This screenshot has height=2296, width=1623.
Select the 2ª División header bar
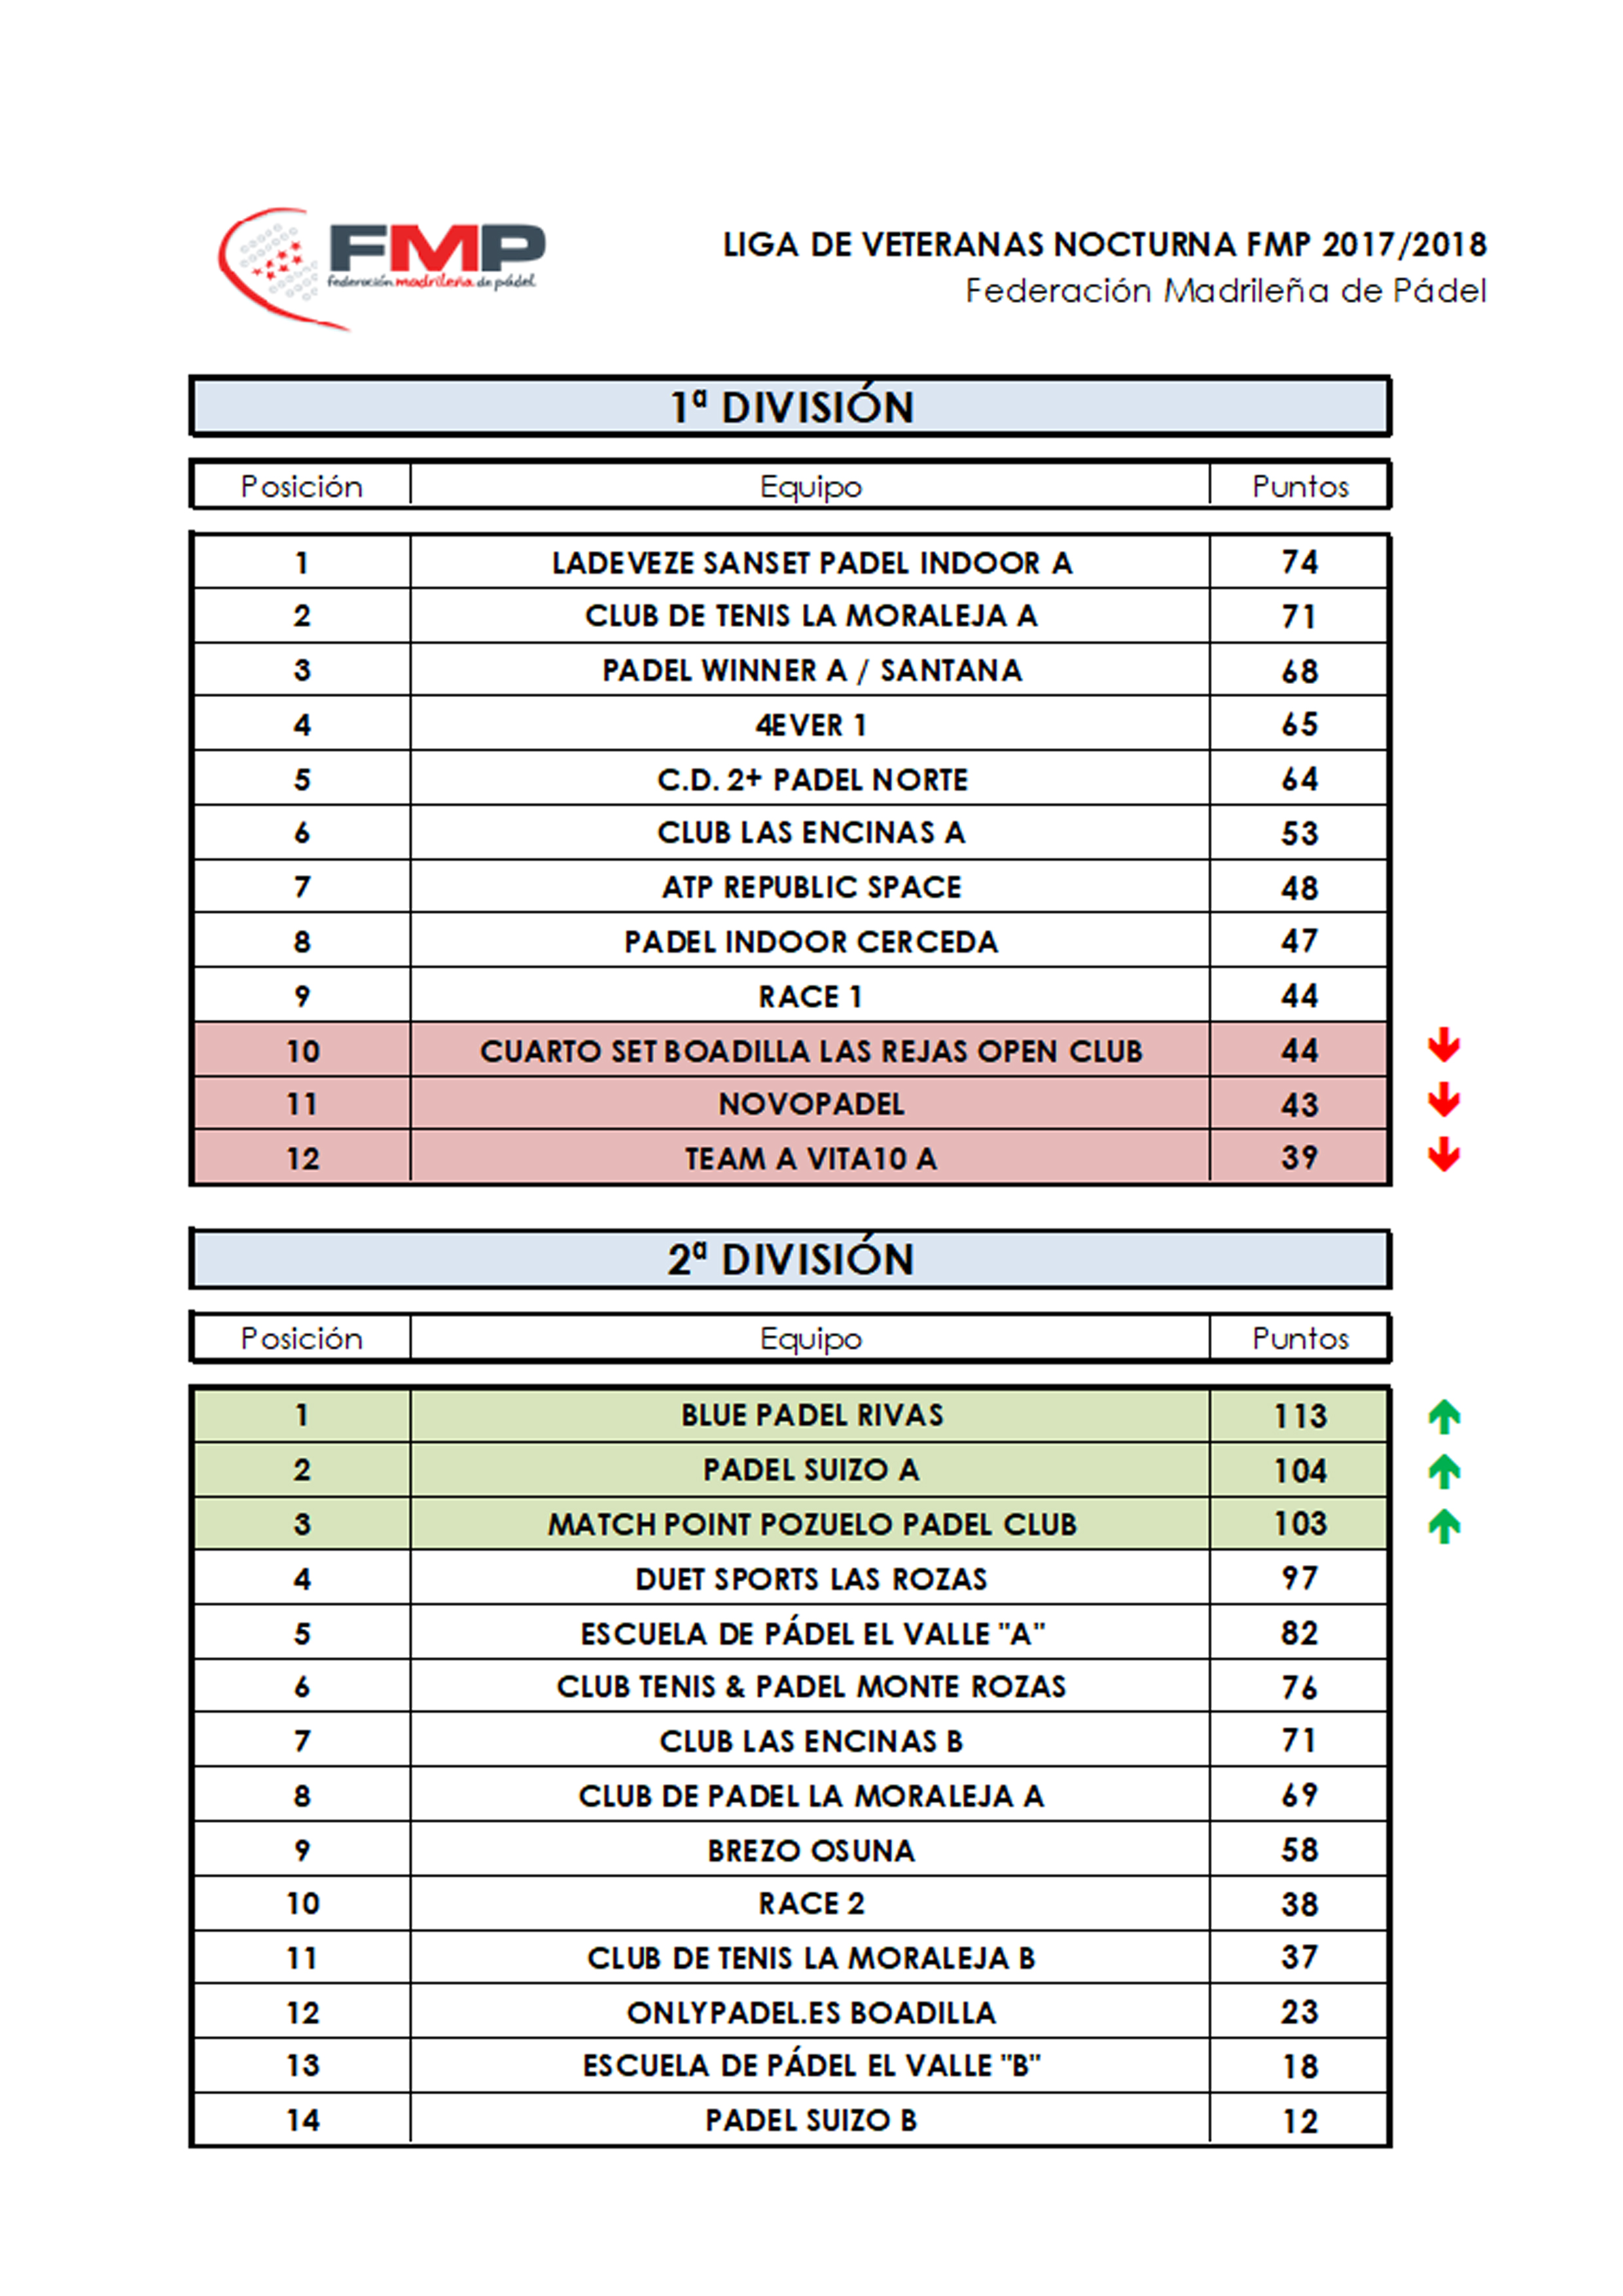790,1259
